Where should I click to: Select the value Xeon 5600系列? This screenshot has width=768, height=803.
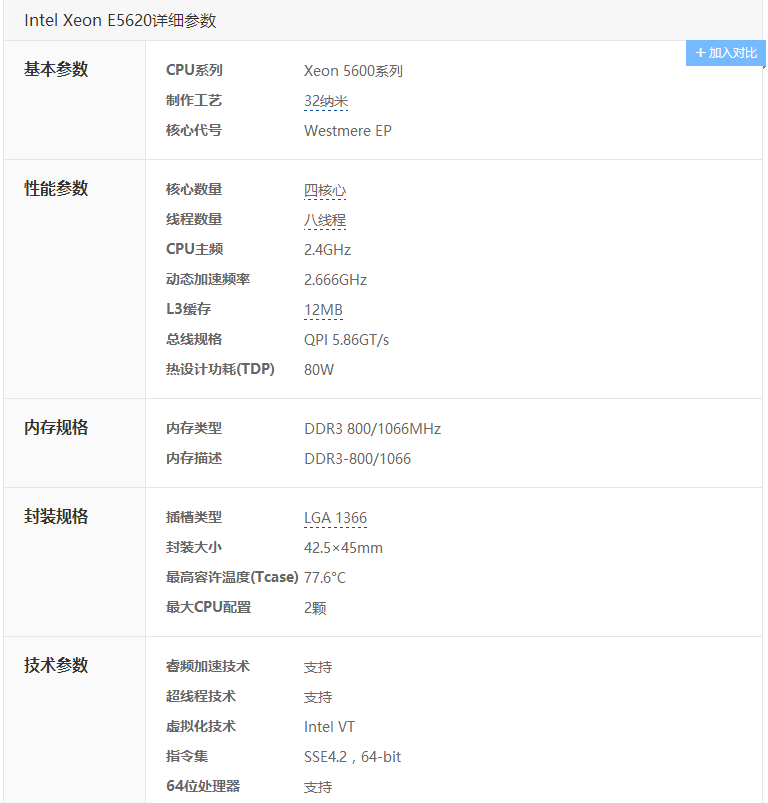point(353,71)
